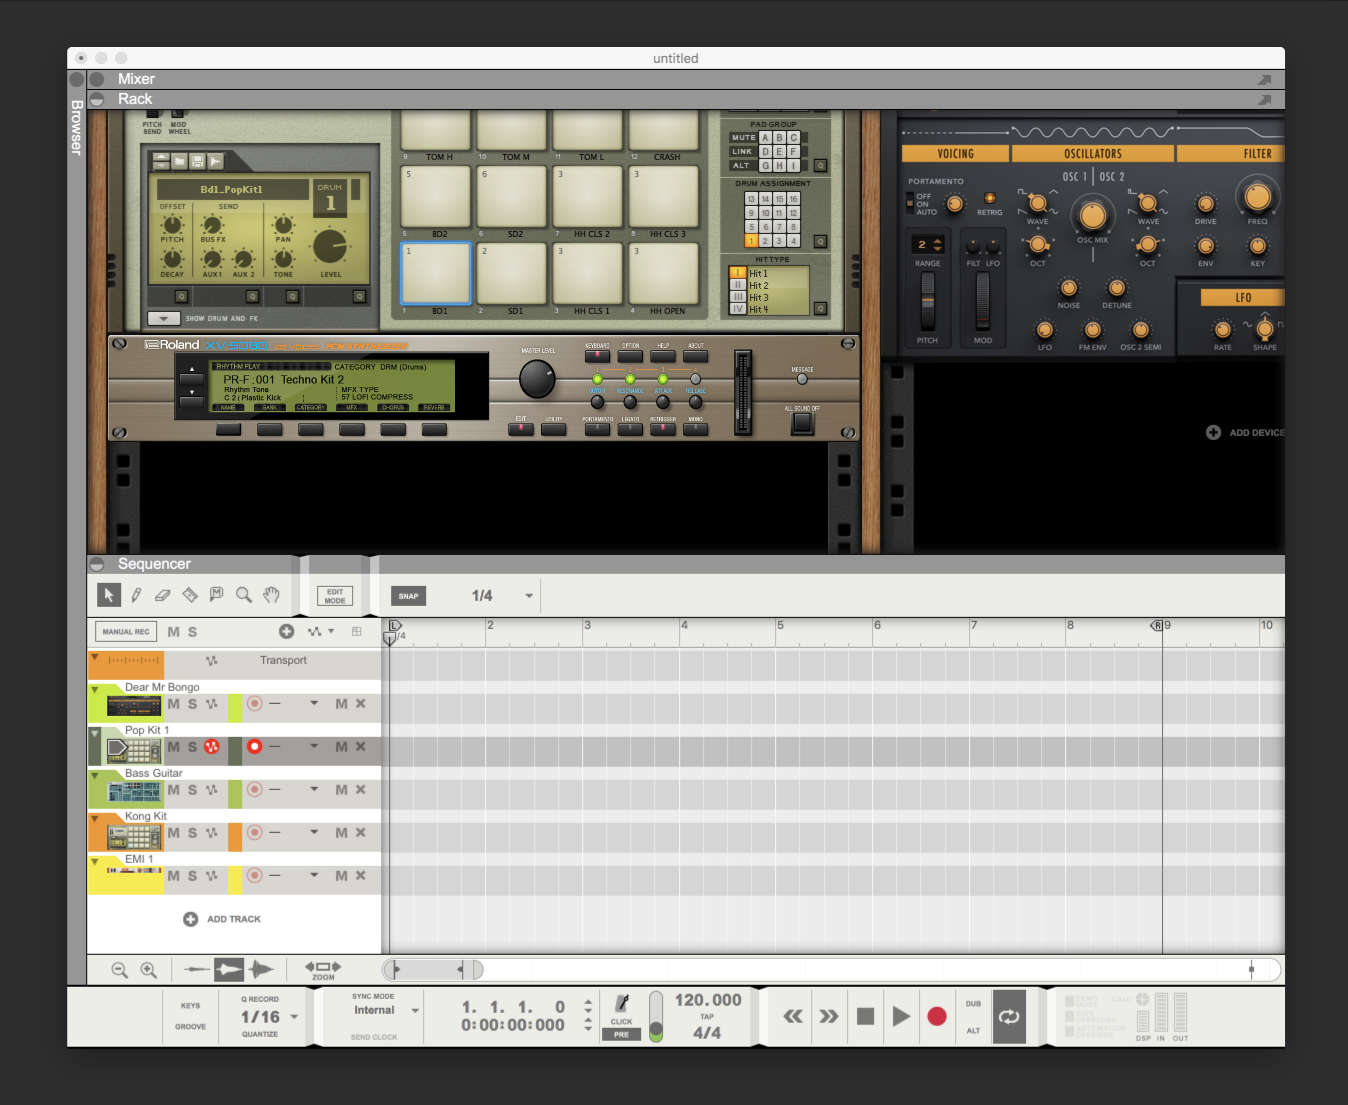Toggle the SNAP button

point(408,596)
